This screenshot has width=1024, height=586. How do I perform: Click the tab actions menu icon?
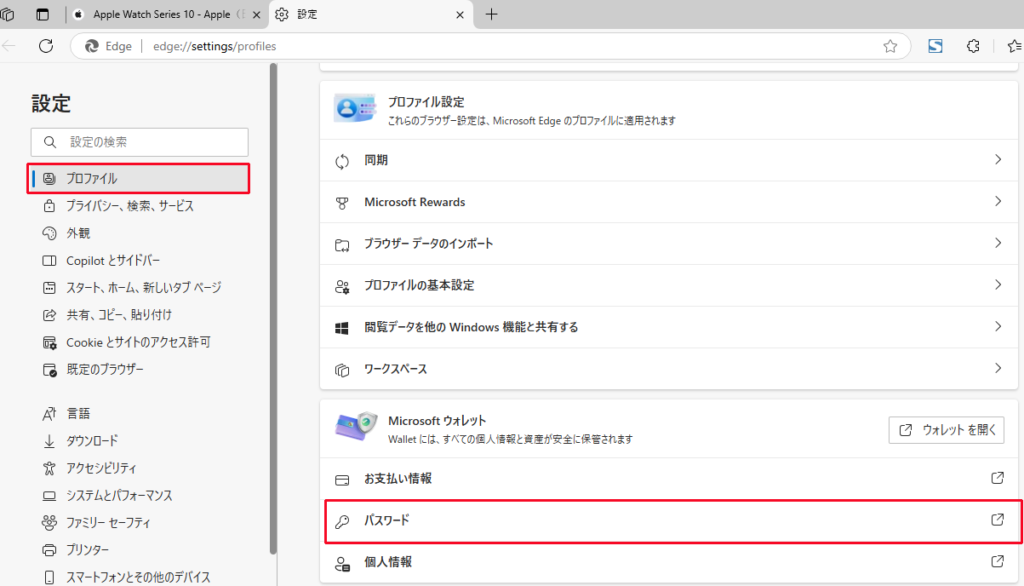point(42,15)
